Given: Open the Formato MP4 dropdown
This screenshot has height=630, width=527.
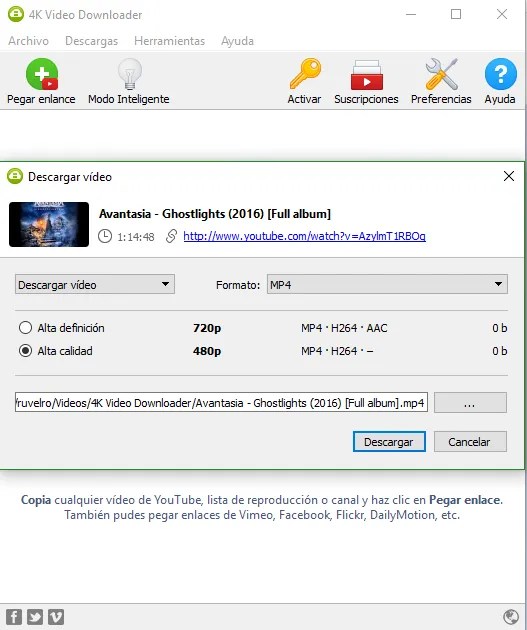Looking at the screenshot, I should [x=387, y=284].
